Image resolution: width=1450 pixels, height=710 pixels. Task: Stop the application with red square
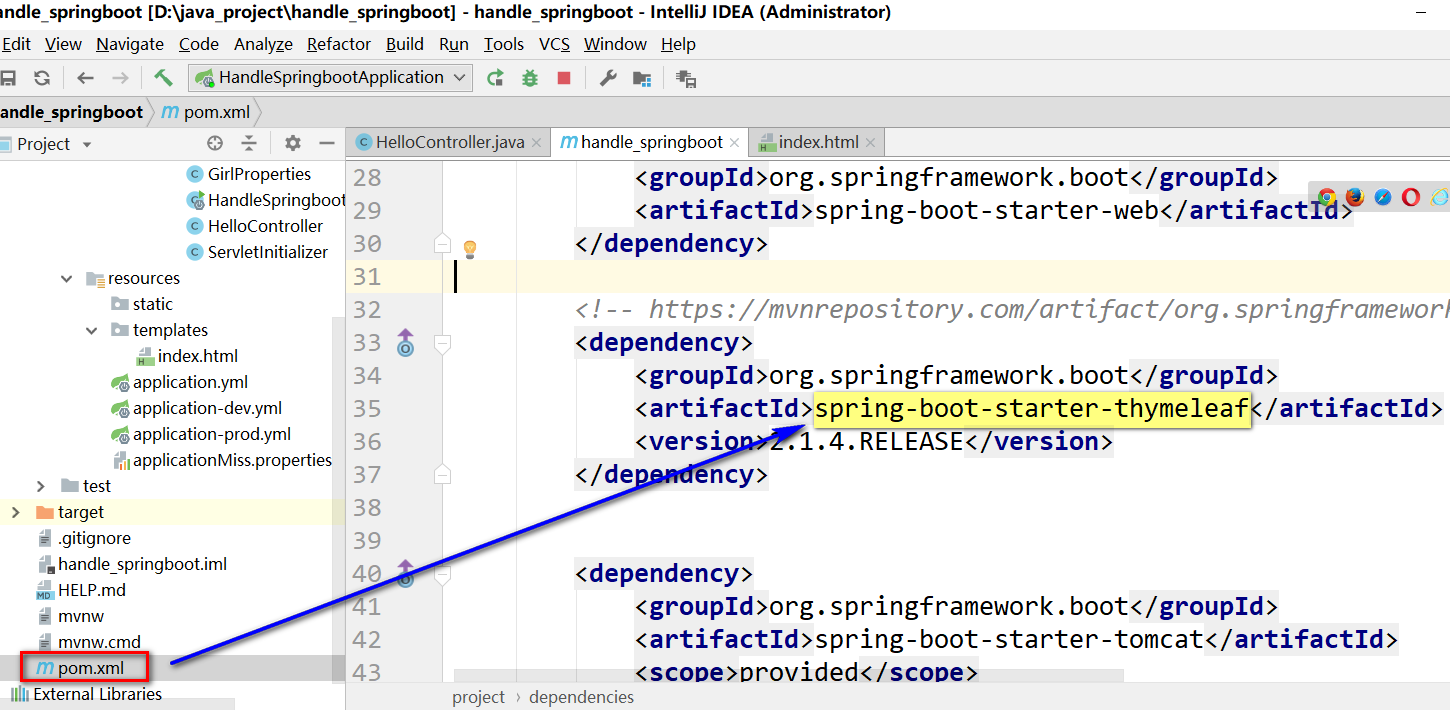pyautogui.click(x=564, y=78)
